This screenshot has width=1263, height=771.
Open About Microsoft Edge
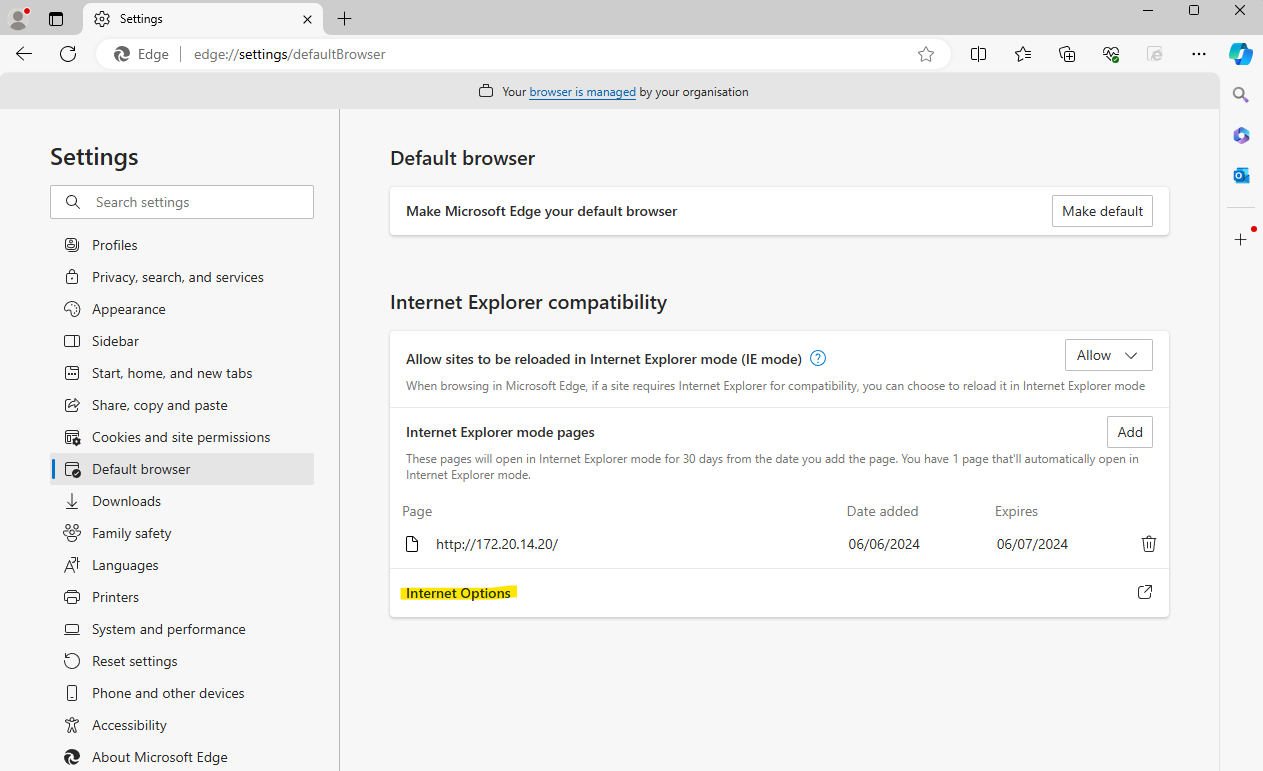(182, 757)
